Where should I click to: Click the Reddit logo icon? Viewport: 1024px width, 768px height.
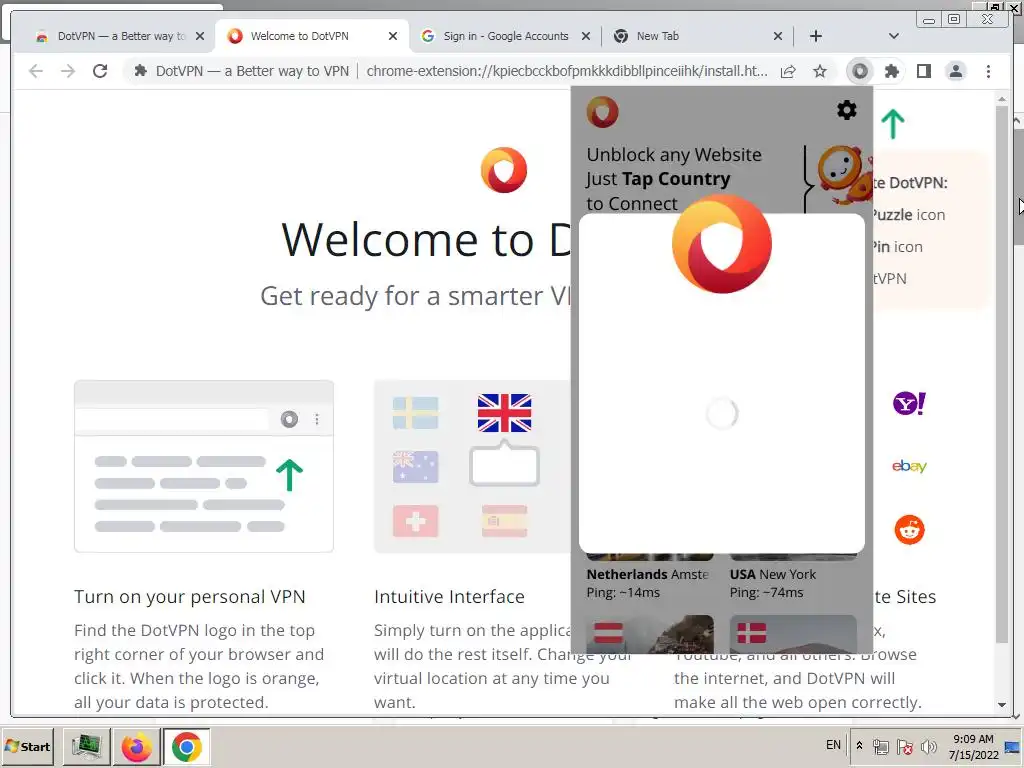(x=909, y=530)
